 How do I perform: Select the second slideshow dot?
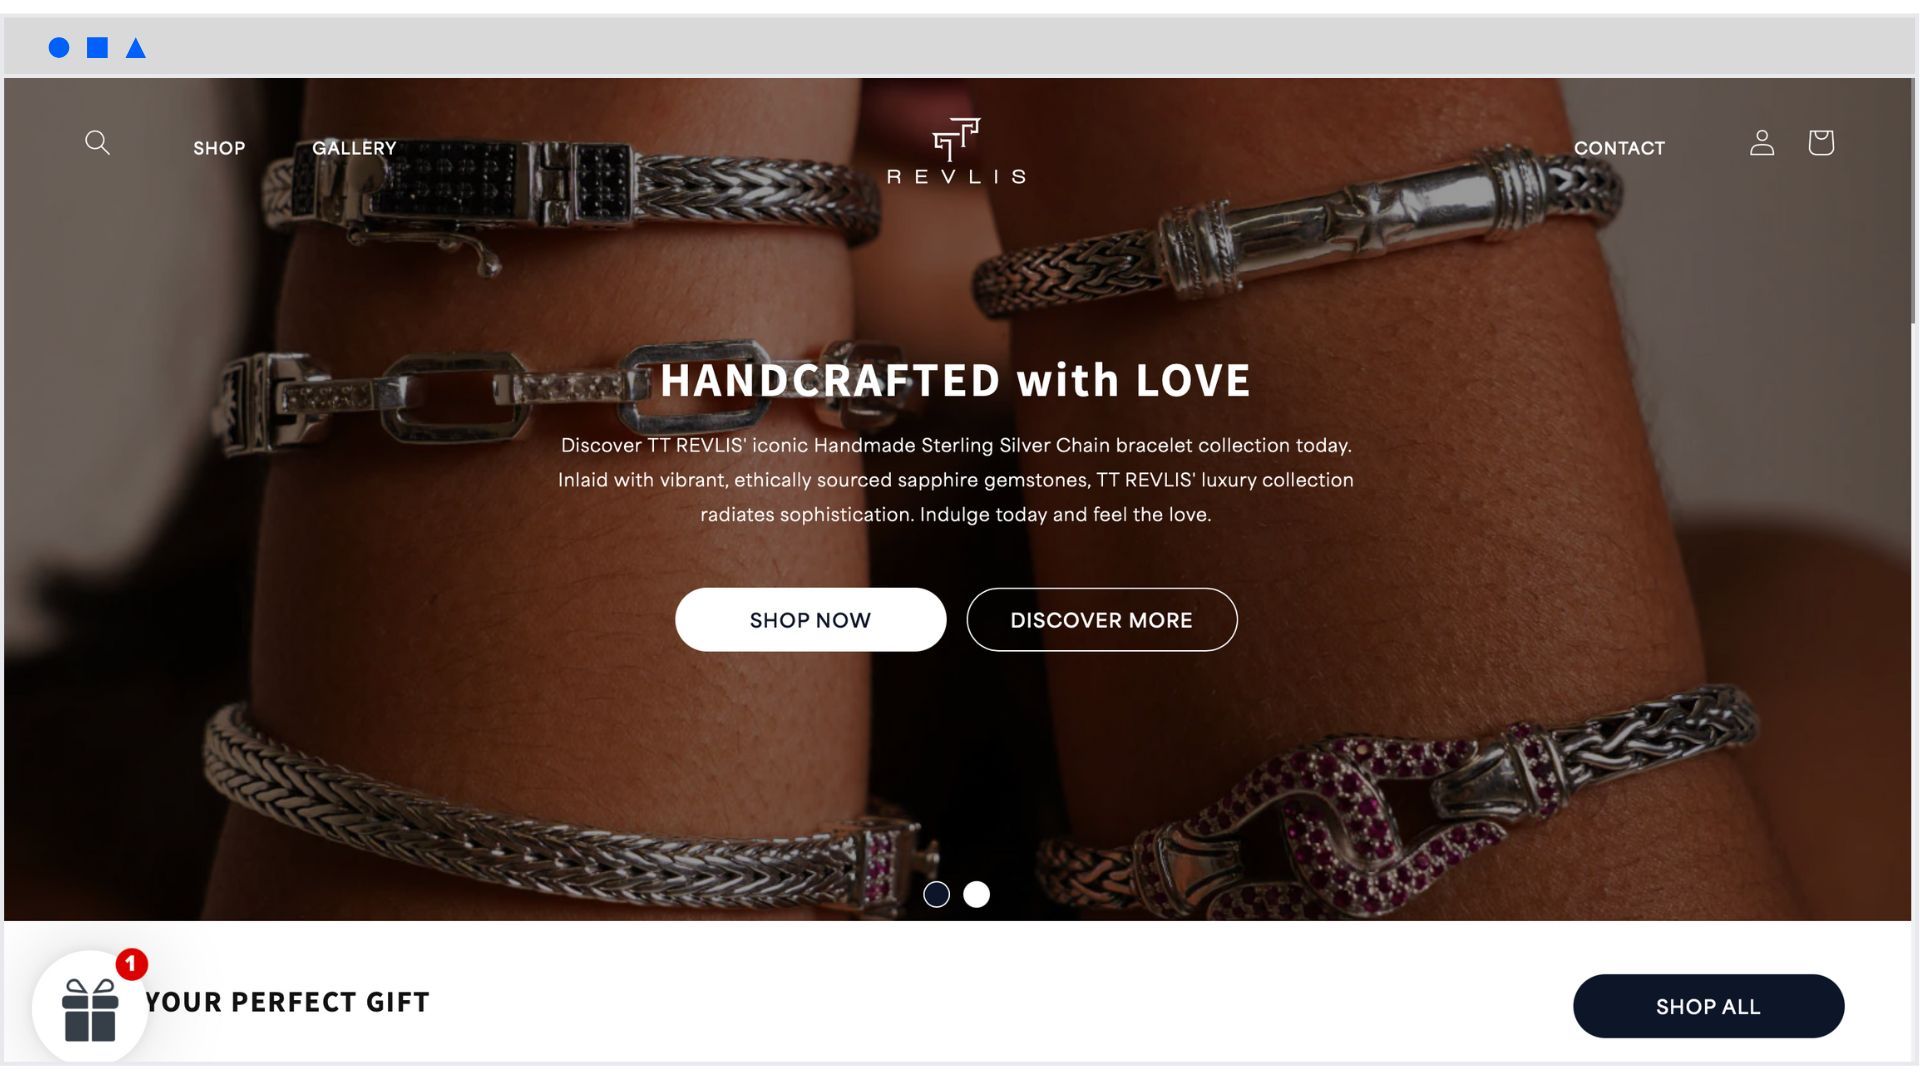(x=976, y=894)
